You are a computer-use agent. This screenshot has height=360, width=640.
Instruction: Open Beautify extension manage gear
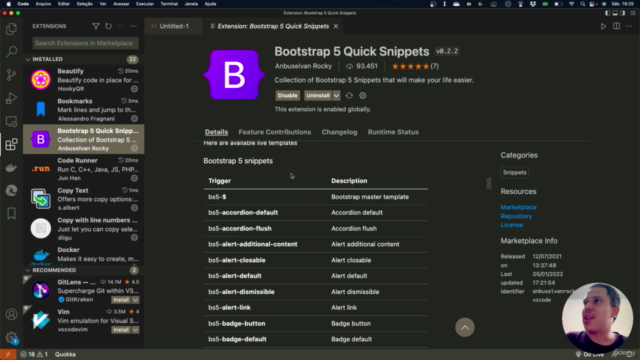point(134,89)
